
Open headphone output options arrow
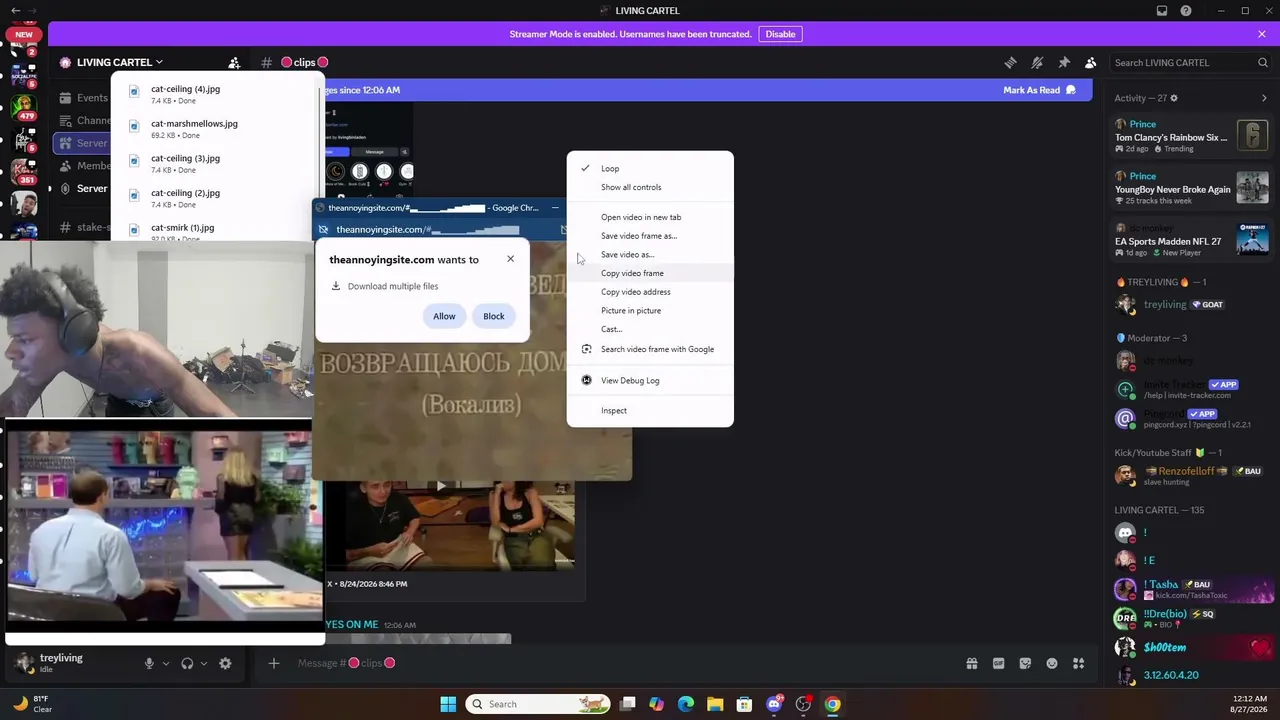(204, 663)
